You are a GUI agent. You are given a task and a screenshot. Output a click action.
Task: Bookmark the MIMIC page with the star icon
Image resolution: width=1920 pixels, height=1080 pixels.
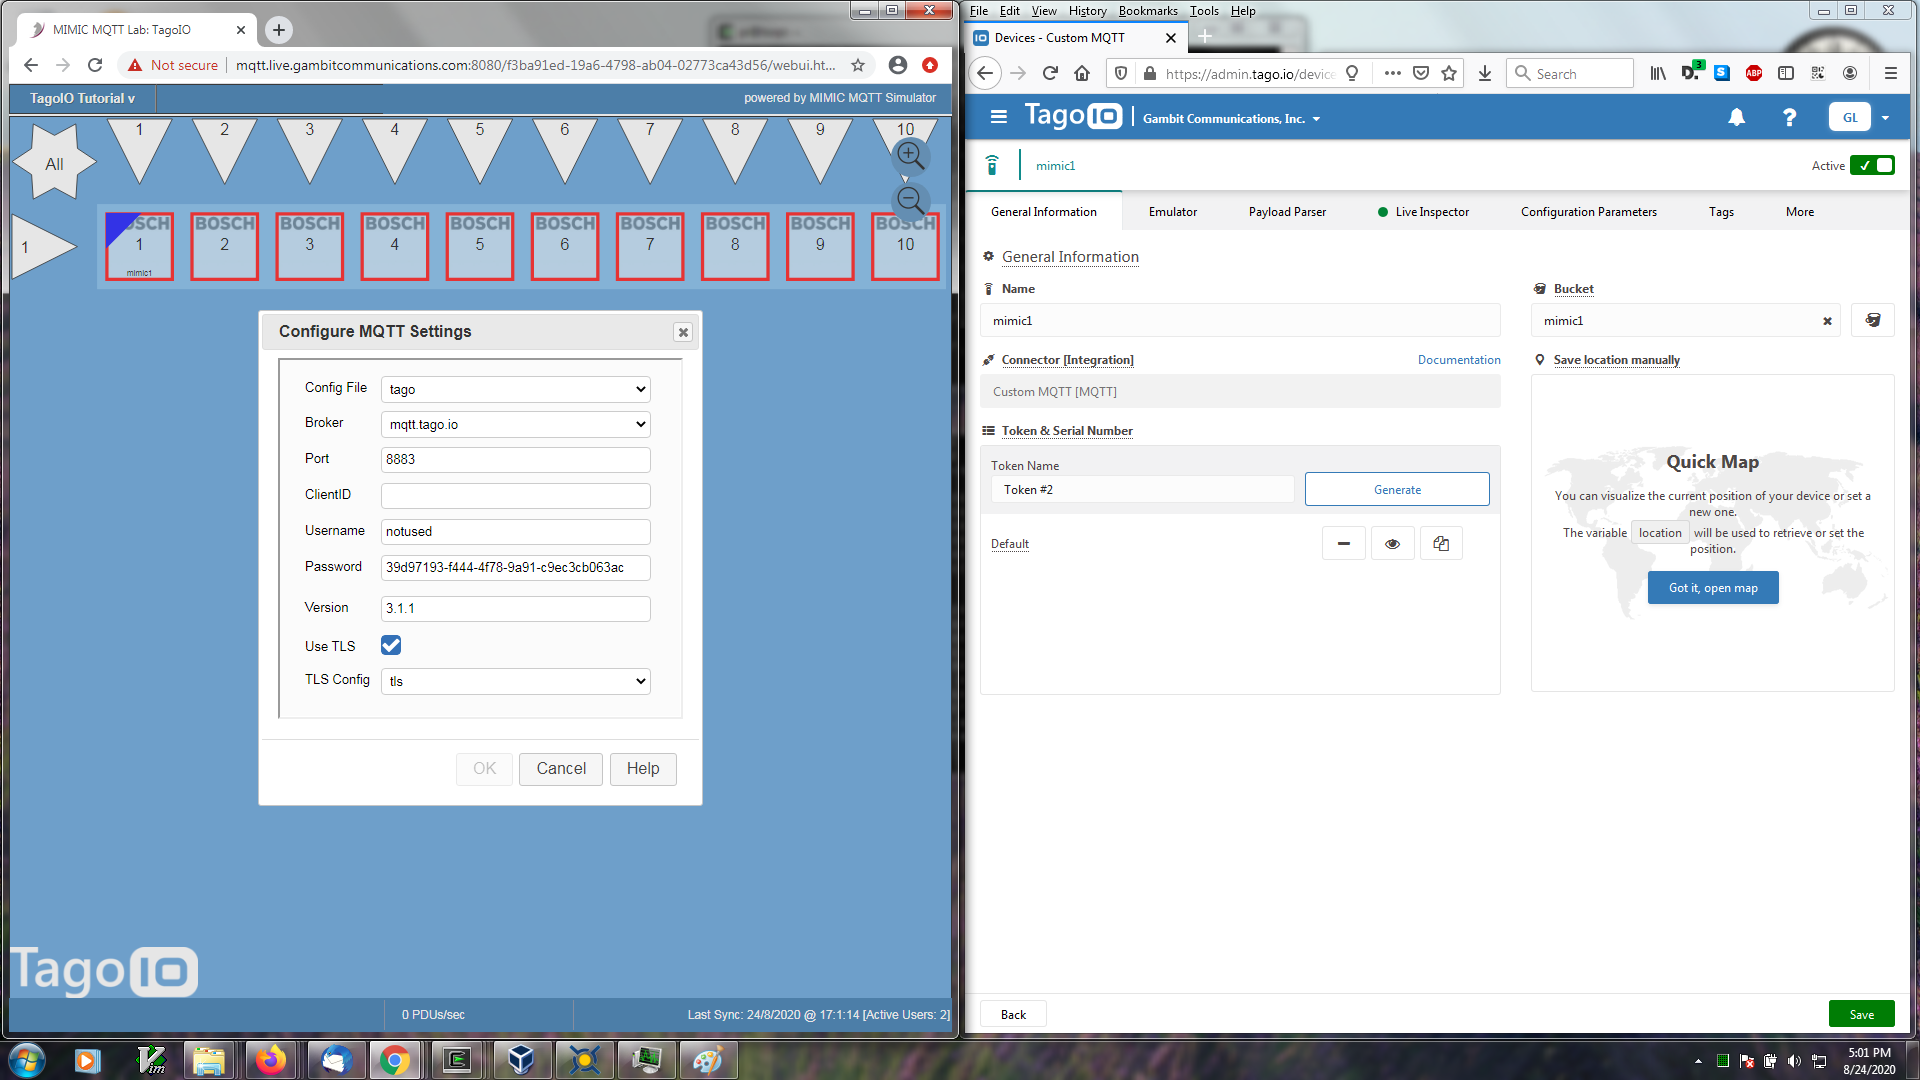858,65
